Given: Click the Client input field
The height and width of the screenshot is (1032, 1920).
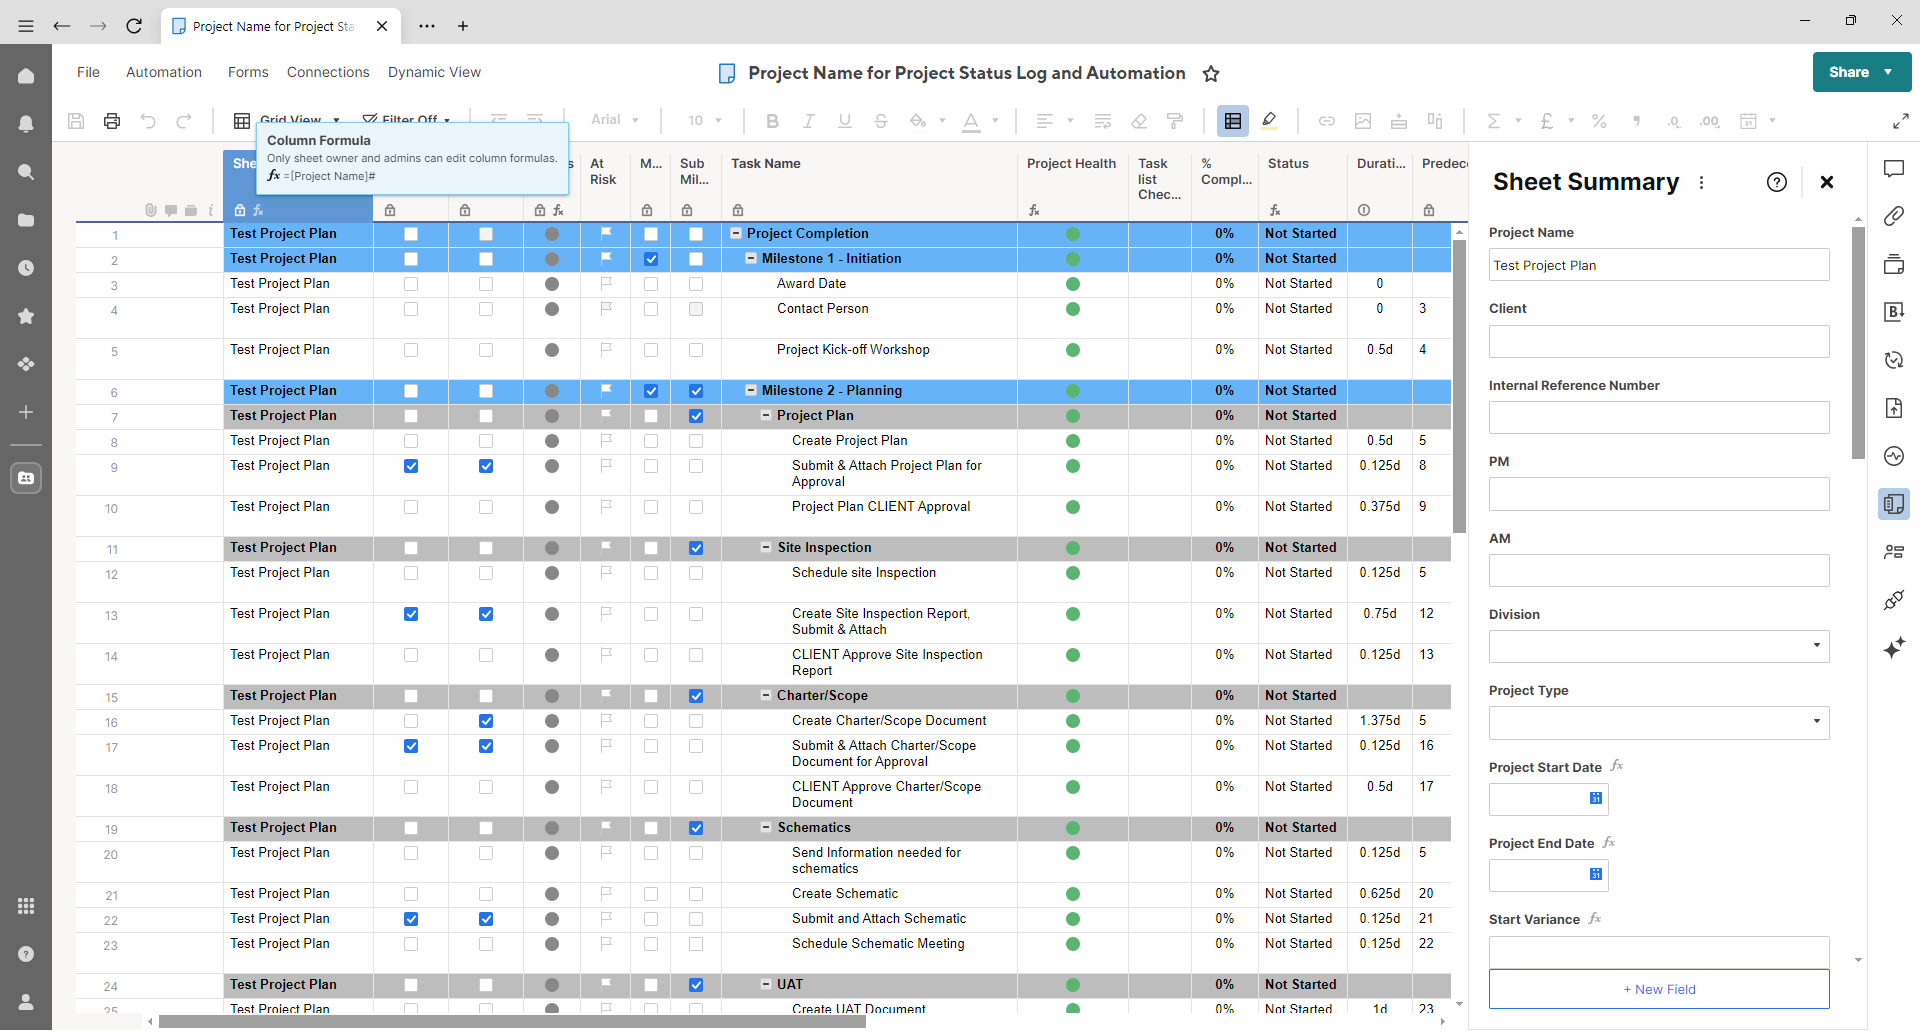Looking at the screenshot, I should point(1659,342).
